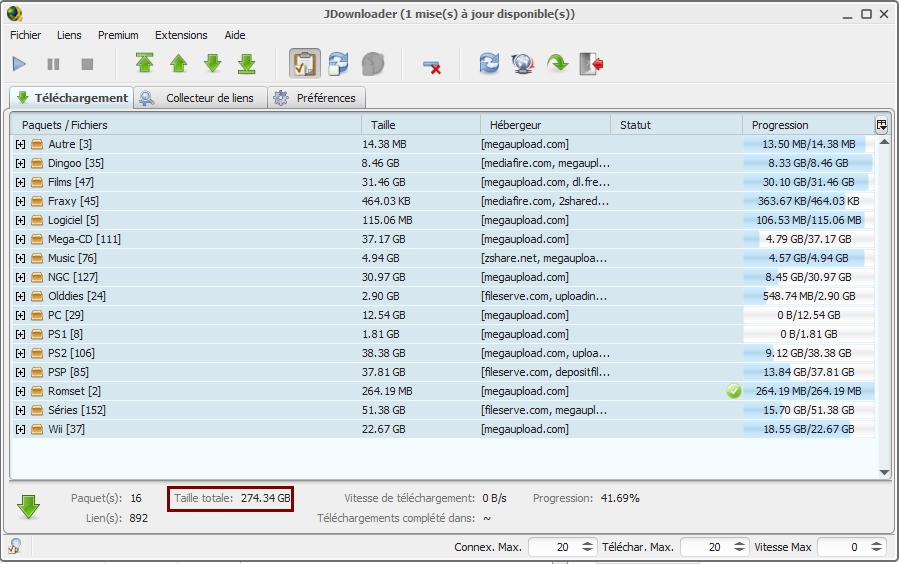Viewport: 899px width, 564px height.
Task: Move selection to top of list
Action: pyautogui.click(x=144, y=63)
